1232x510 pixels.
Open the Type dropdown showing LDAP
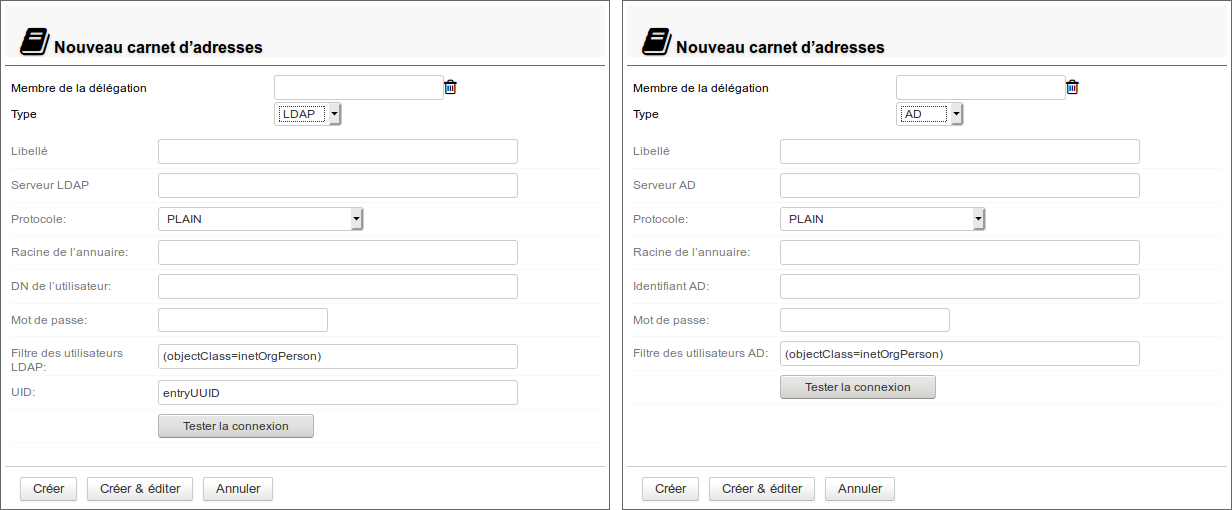(x=308, y=115)
